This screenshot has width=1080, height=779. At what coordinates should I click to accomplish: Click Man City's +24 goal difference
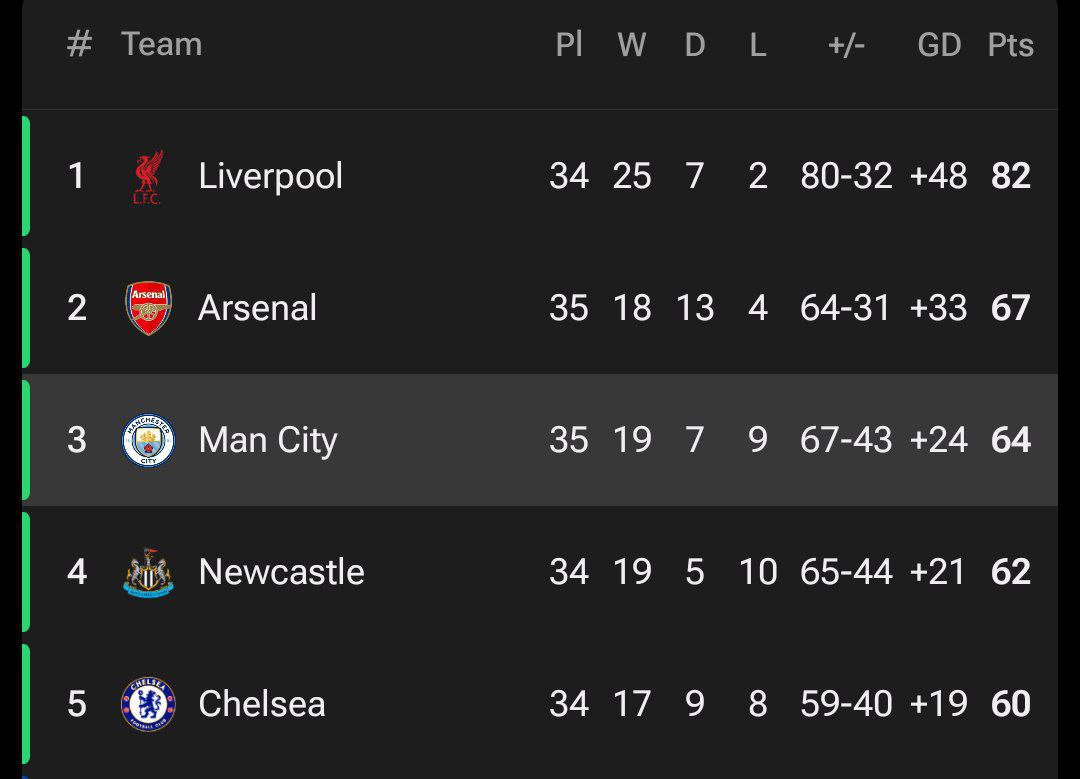(938, 440)
